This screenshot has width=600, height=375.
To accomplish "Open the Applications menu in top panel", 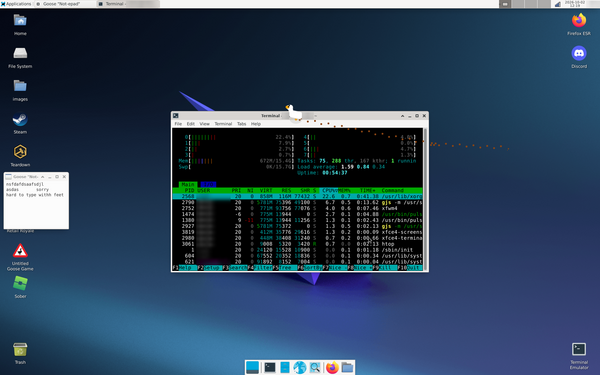I will [16, 4].
